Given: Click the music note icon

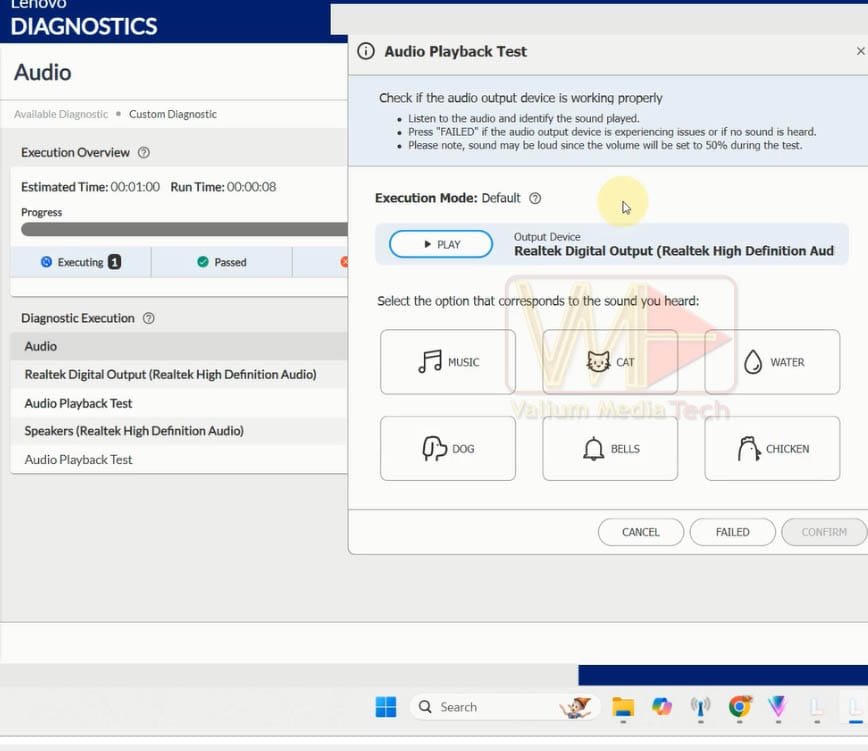Looking at the screenshot, I should pos(430,362).
